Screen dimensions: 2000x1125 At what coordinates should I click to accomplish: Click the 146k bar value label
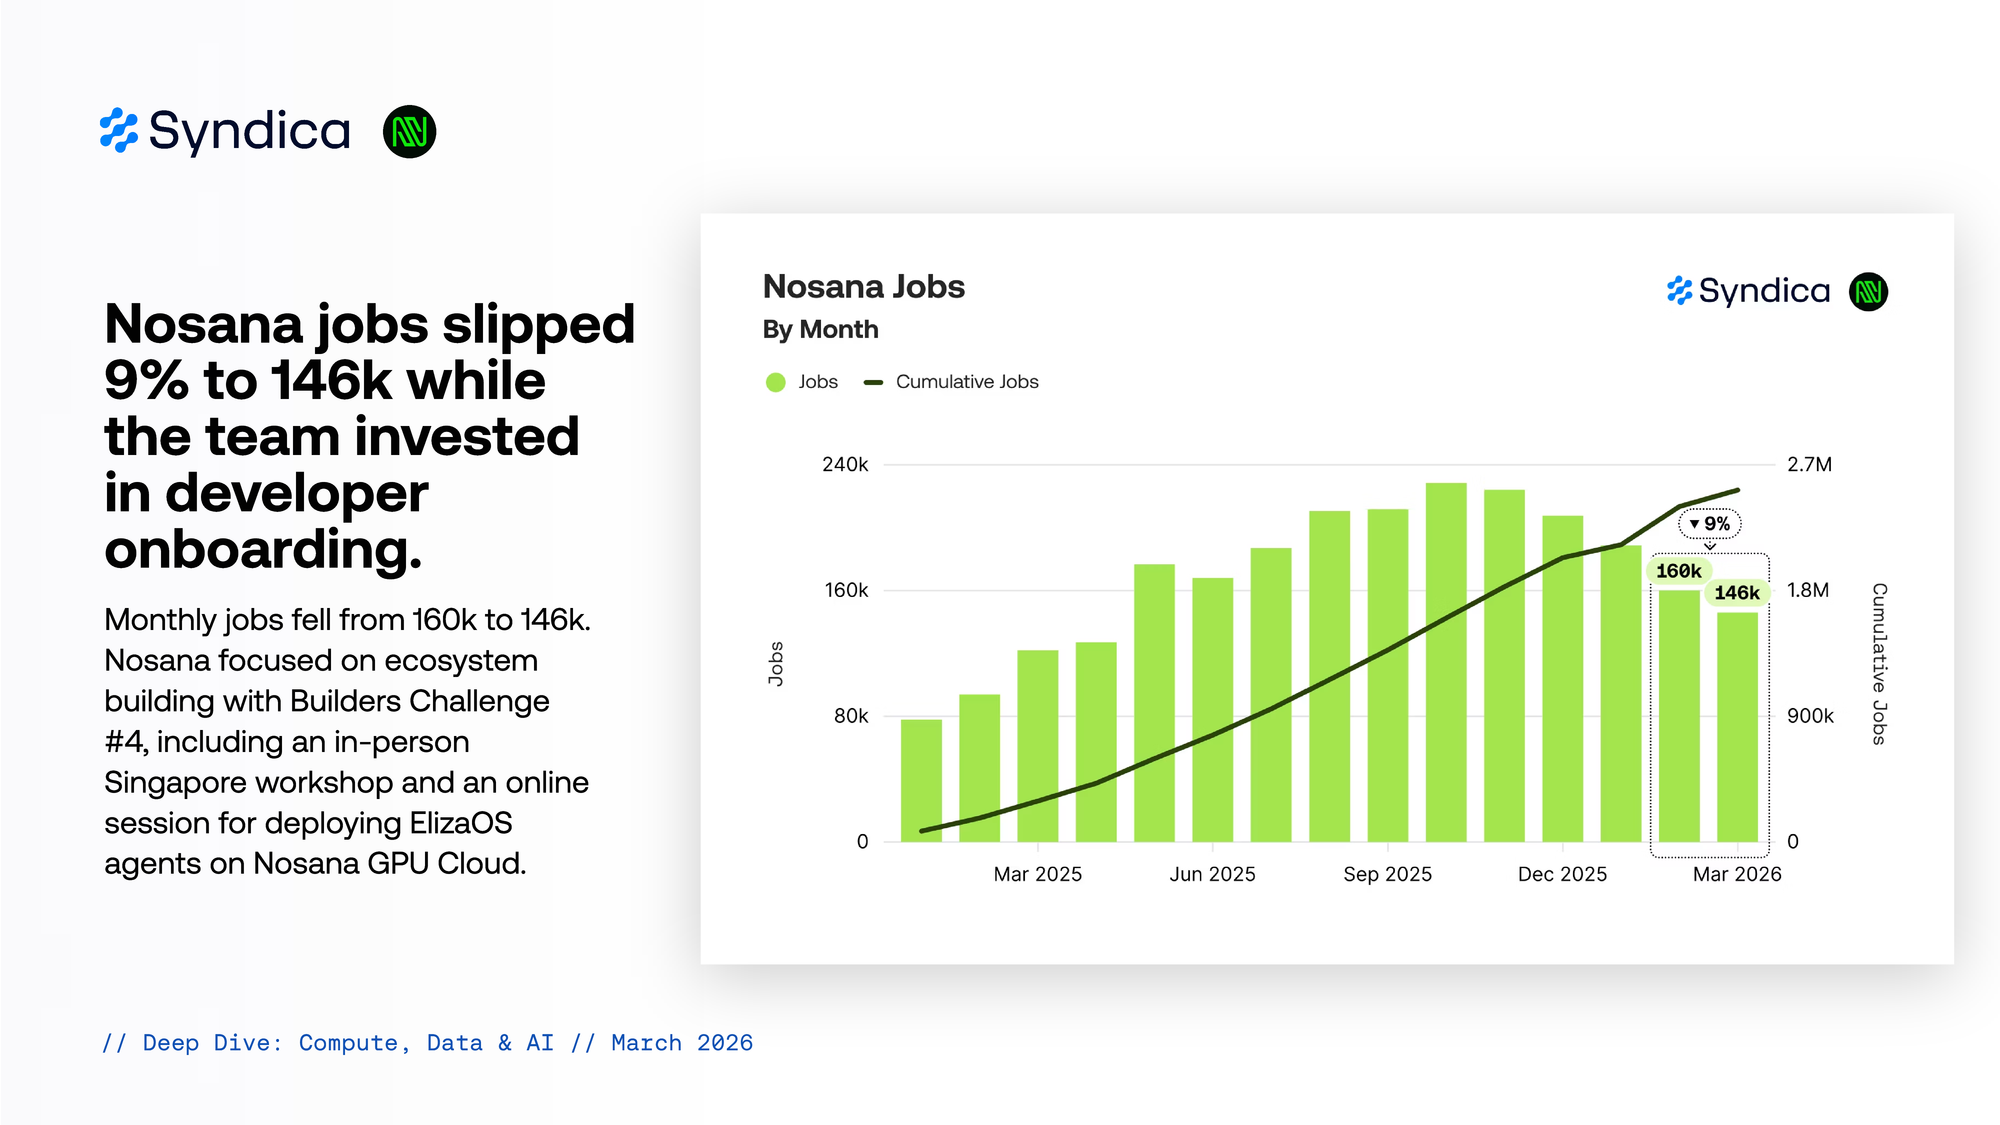tap(1736, 593)
